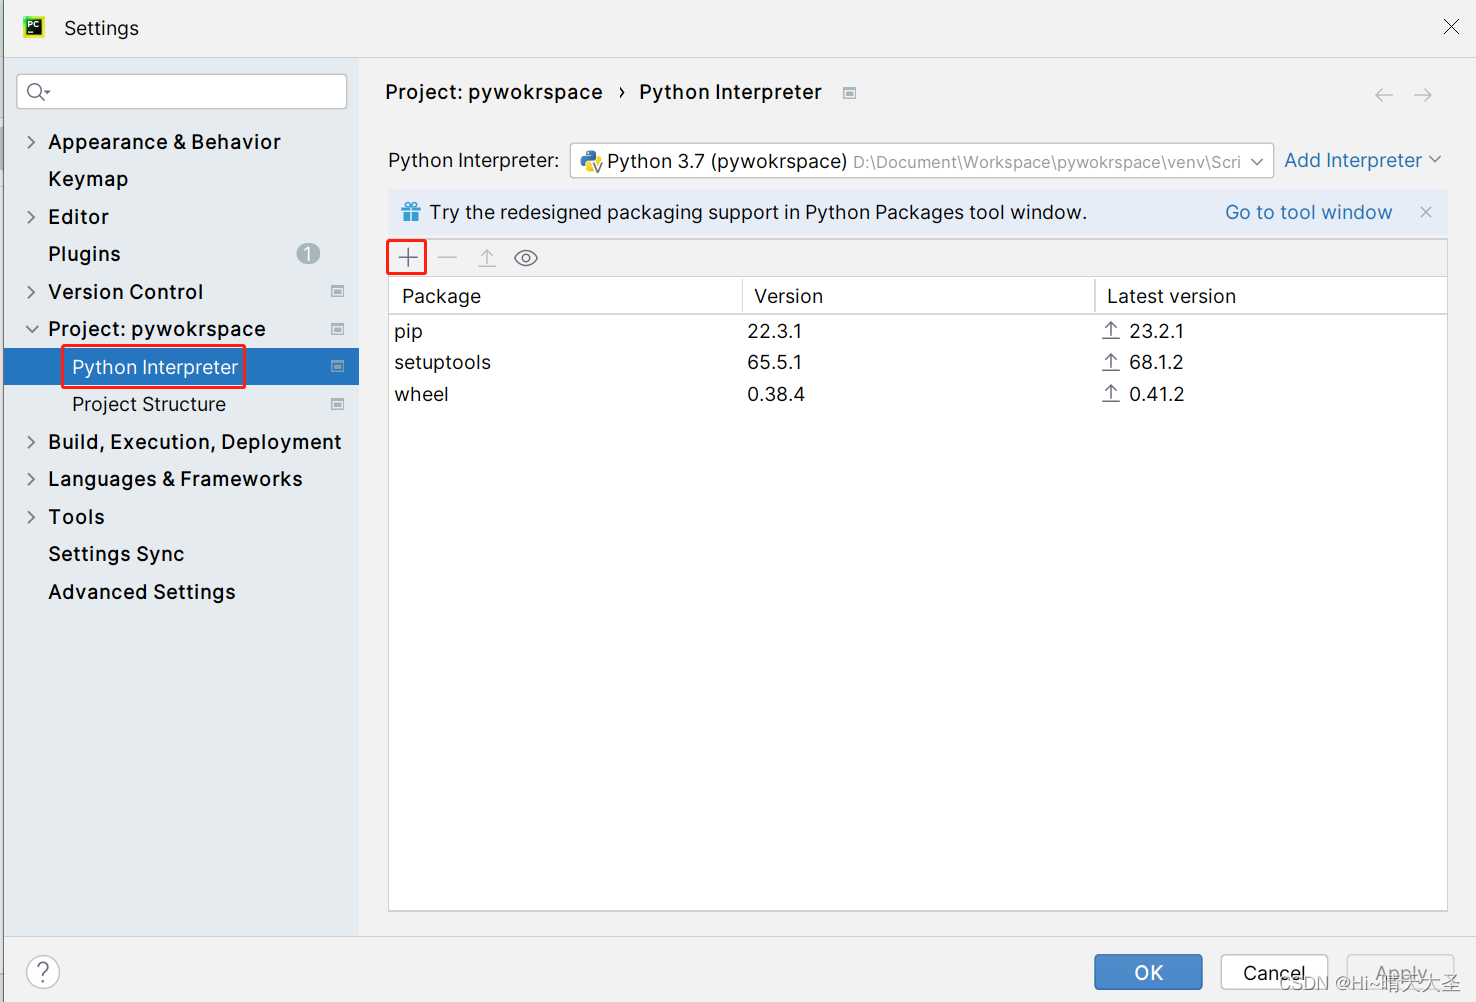Dismiss the packaging support banner
The image size is (1476, 1002).
[x=1426, y=212]
